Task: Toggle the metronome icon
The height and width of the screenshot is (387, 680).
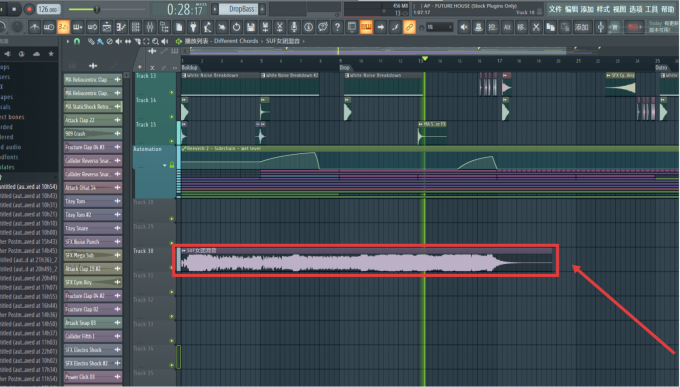Action: [x=34, y=27]
